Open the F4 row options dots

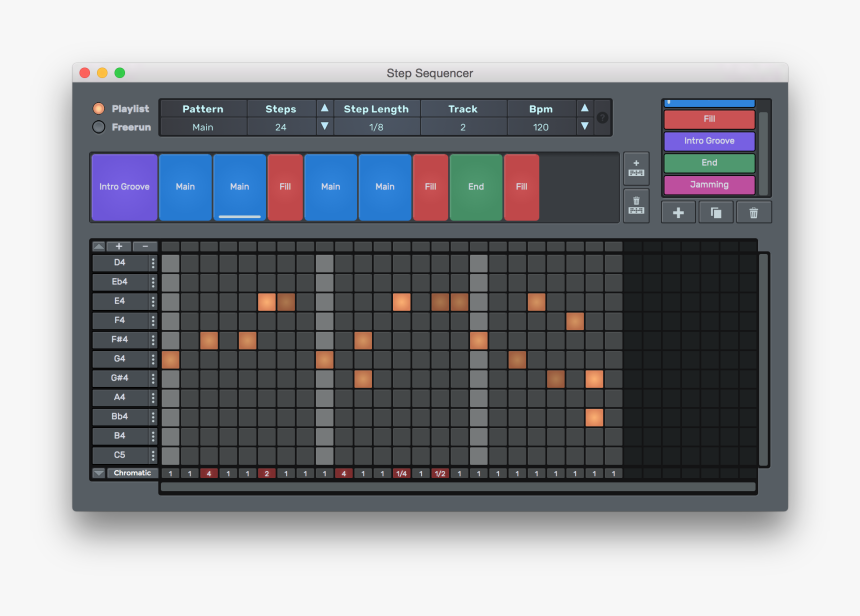pos(153,321)
